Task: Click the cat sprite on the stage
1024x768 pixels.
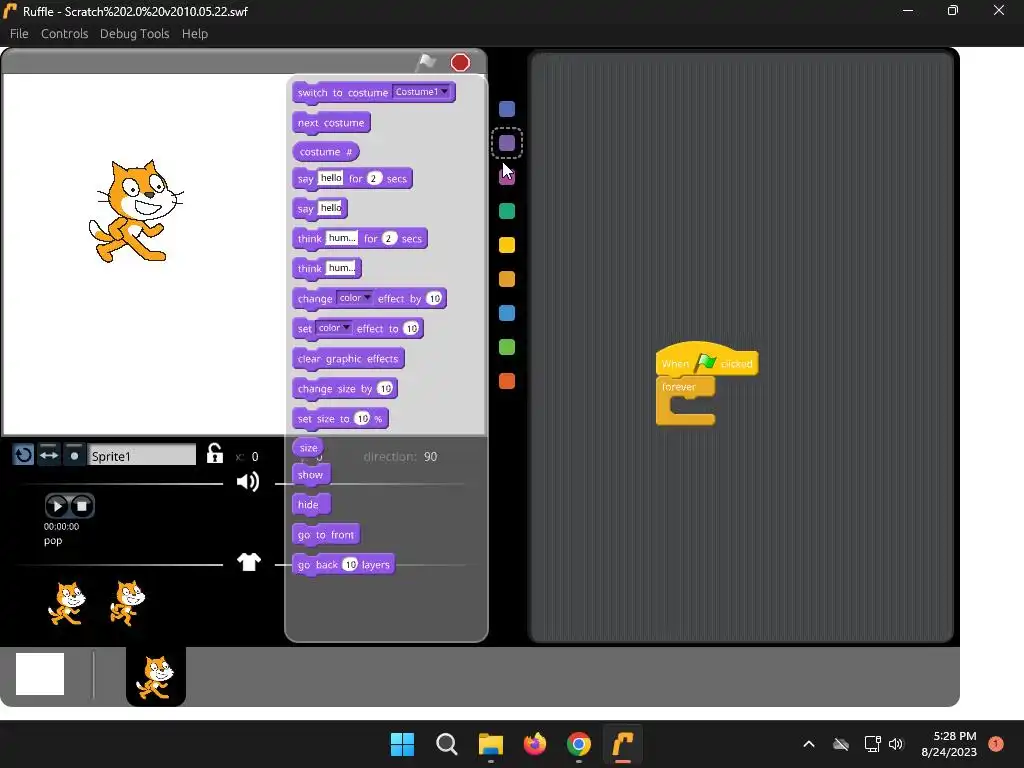Action: [x=136, y=212]
